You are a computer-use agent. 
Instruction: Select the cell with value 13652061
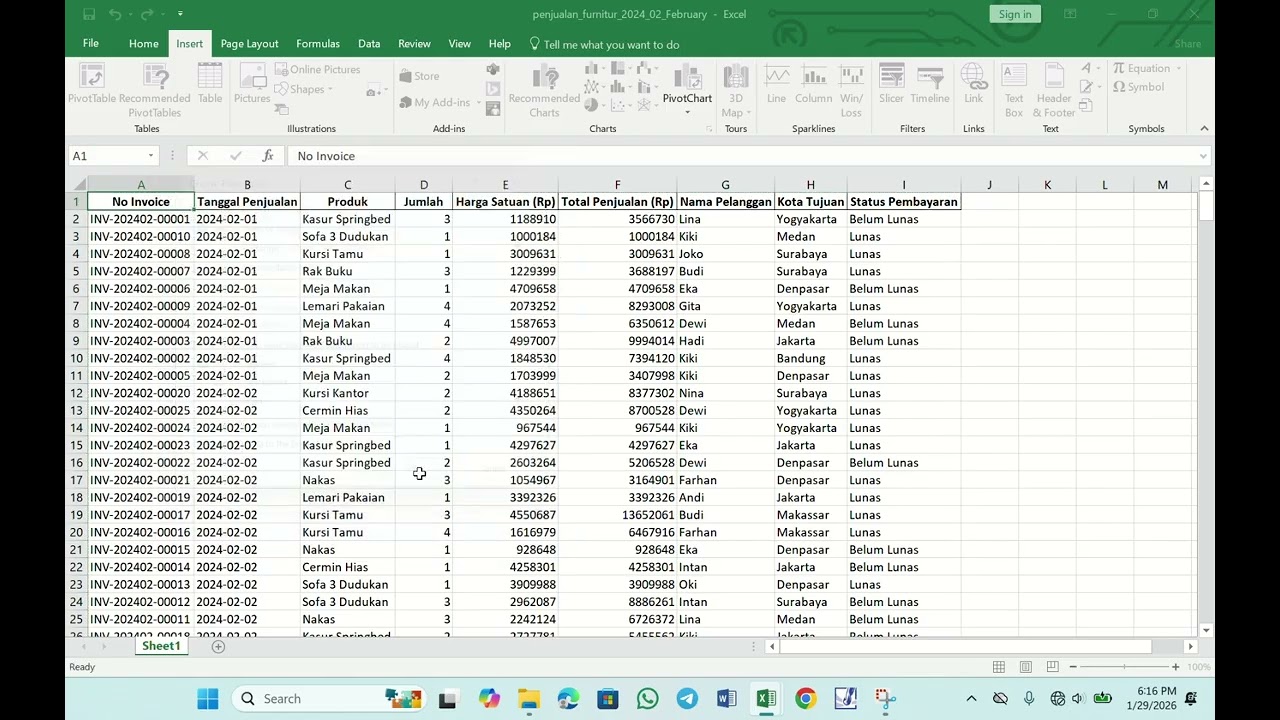click(617, 515)
